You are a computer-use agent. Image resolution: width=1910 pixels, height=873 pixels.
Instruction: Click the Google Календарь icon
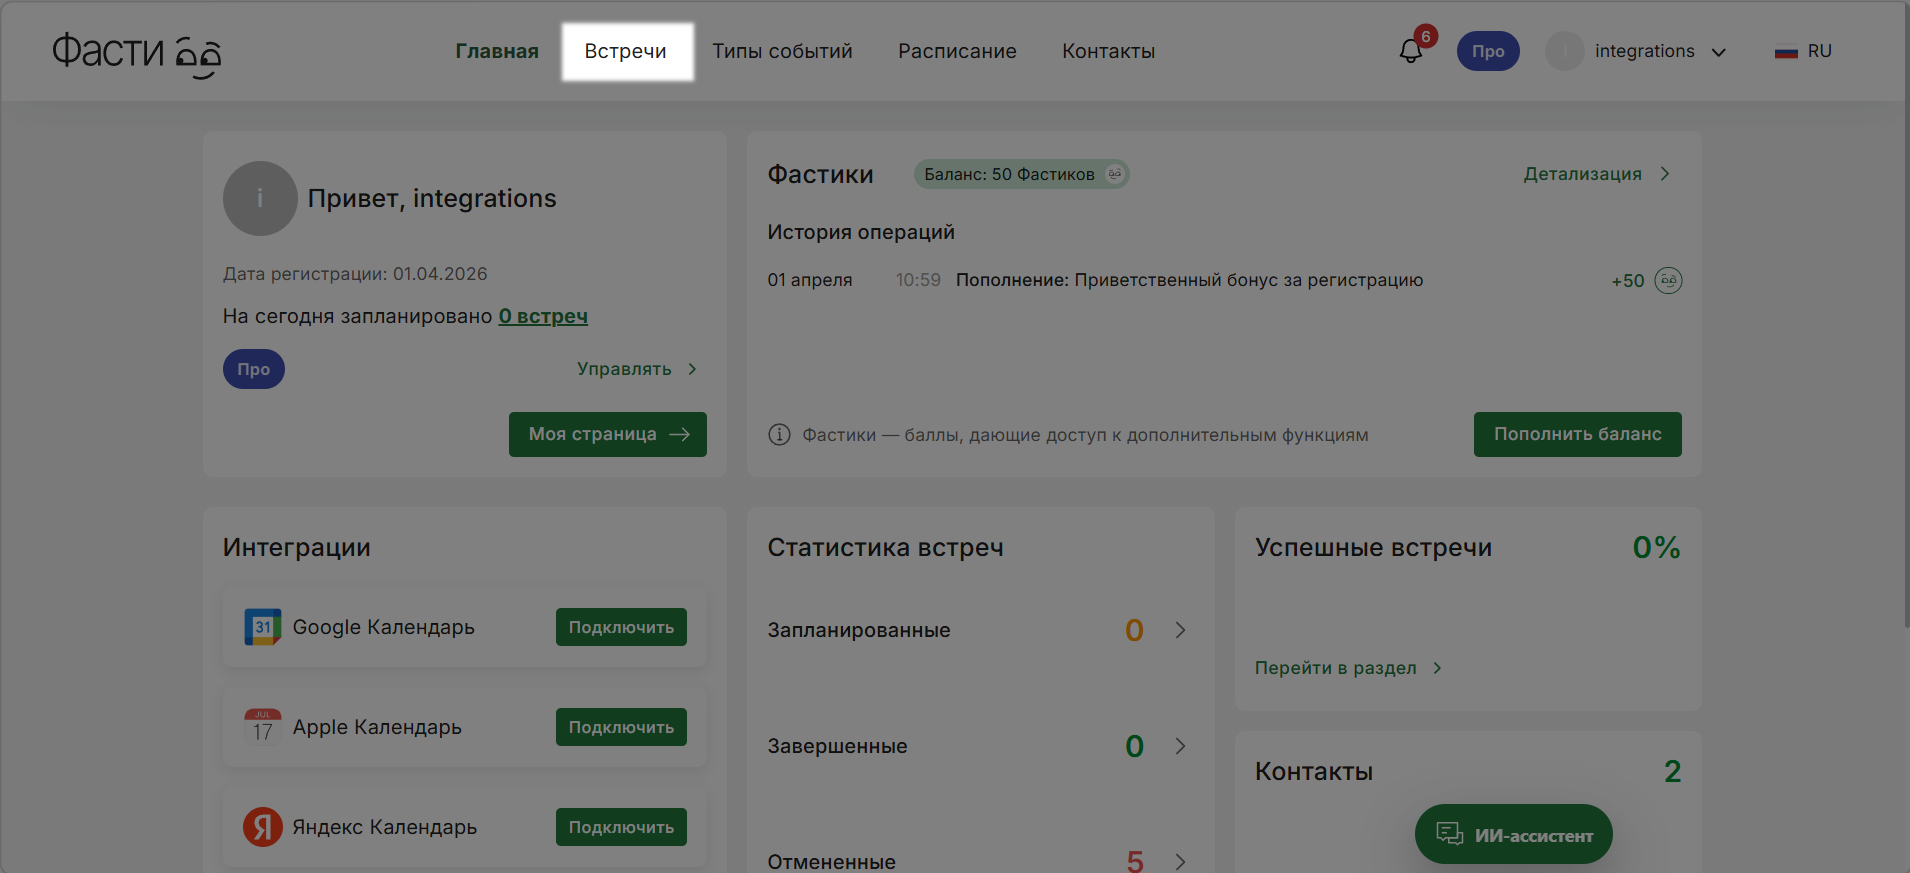click(x=262, y=627)
